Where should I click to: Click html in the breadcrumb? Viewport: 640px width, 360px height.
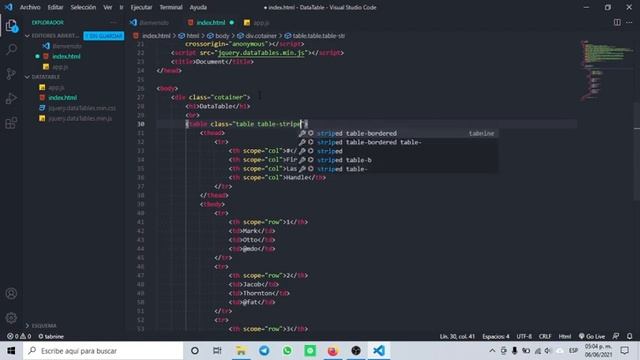192,36
